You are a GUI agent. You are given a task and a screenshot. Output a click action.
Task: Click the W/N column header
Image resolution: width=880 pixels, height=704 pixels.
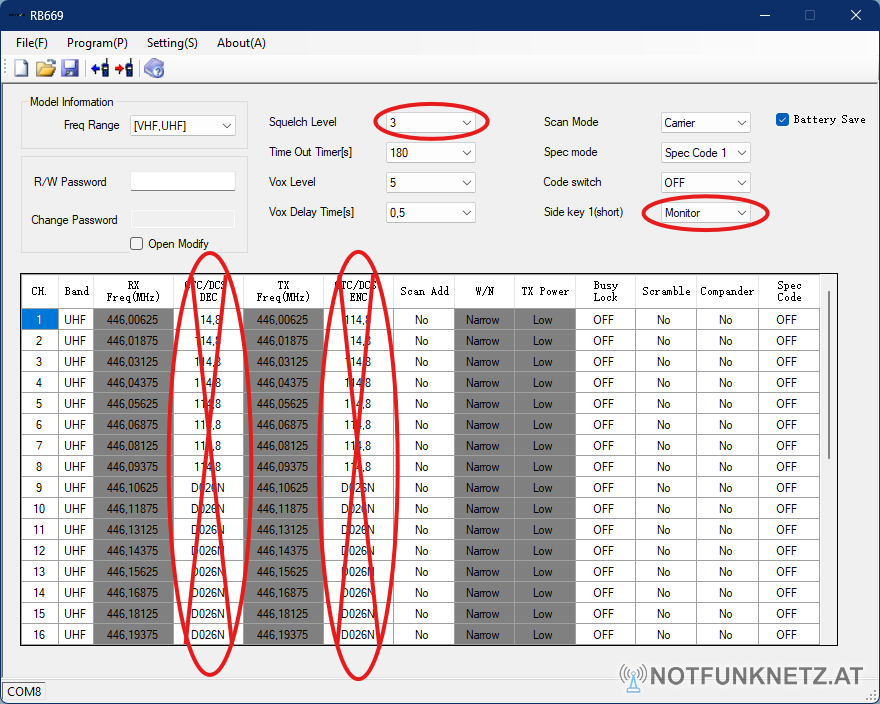[484, 291]
